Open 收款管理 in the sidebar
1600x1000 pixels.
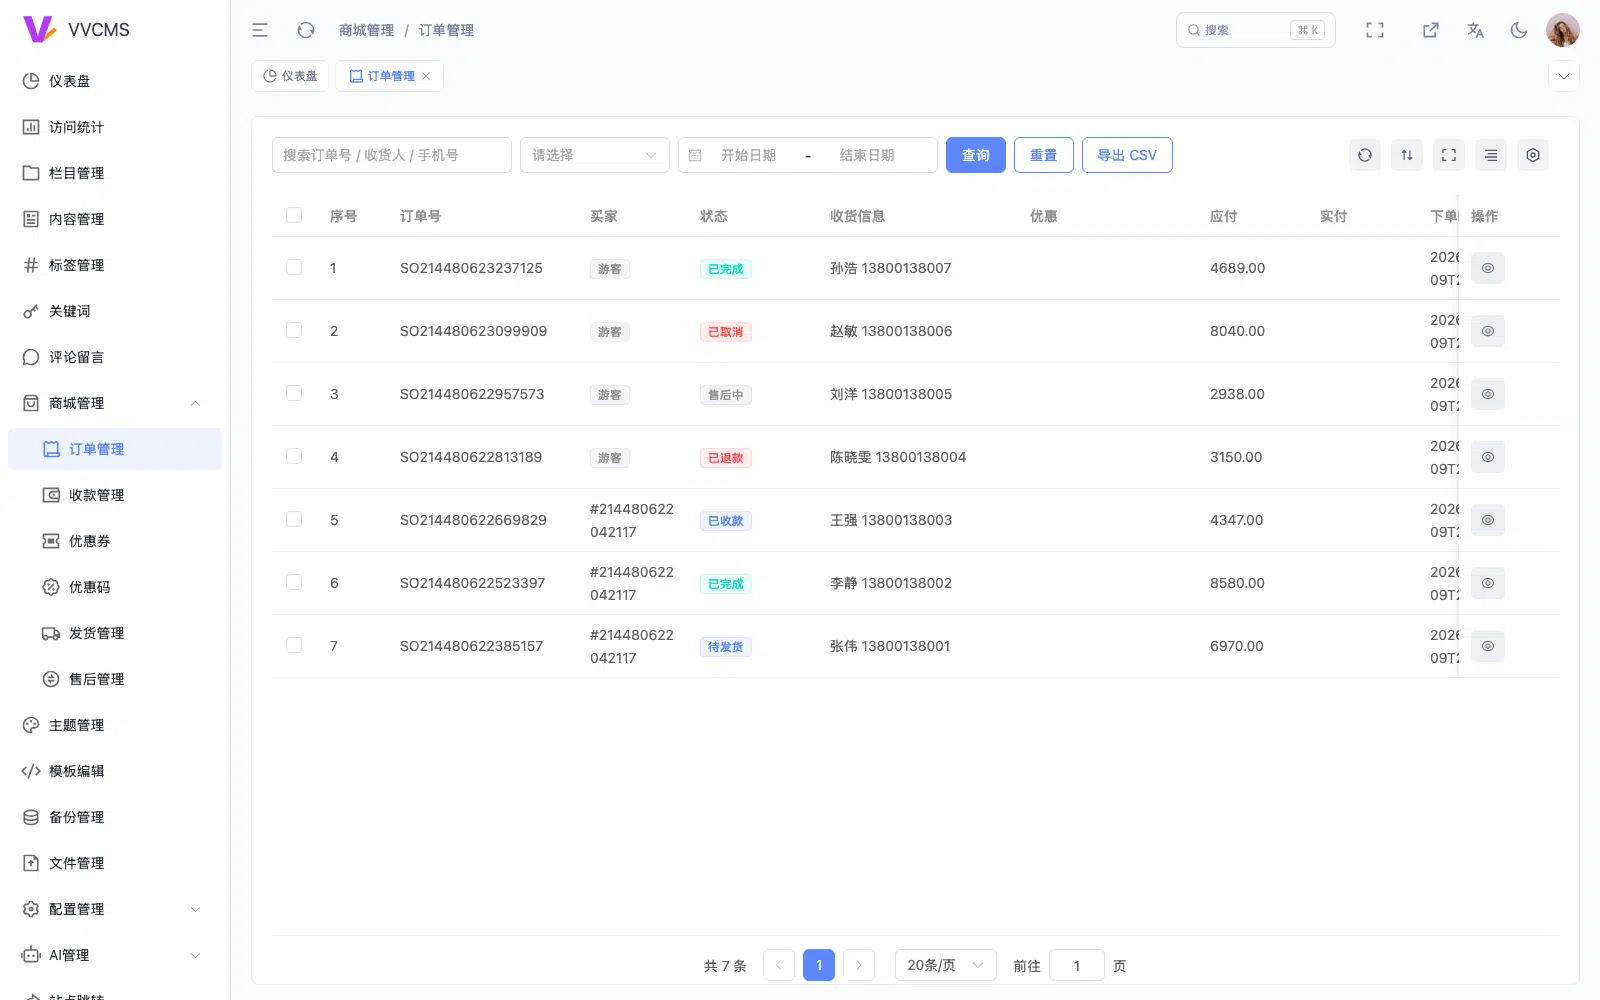[115, 495]
